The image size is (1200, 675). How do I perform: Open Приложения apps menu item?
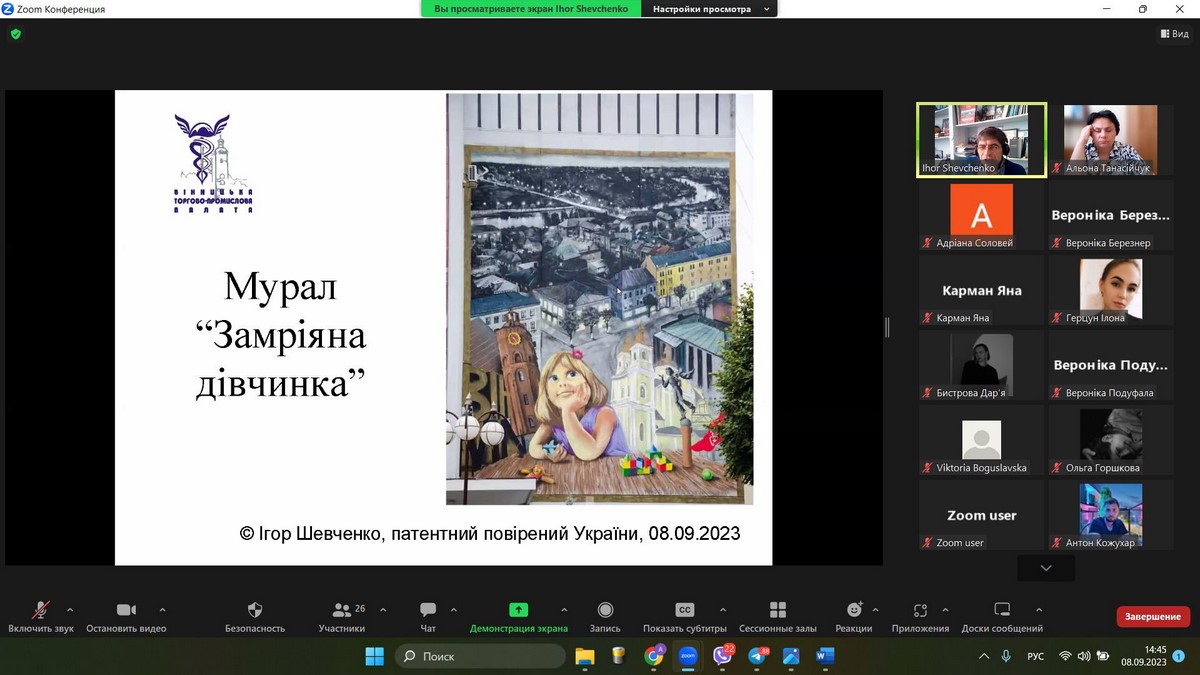click(920, 611)
